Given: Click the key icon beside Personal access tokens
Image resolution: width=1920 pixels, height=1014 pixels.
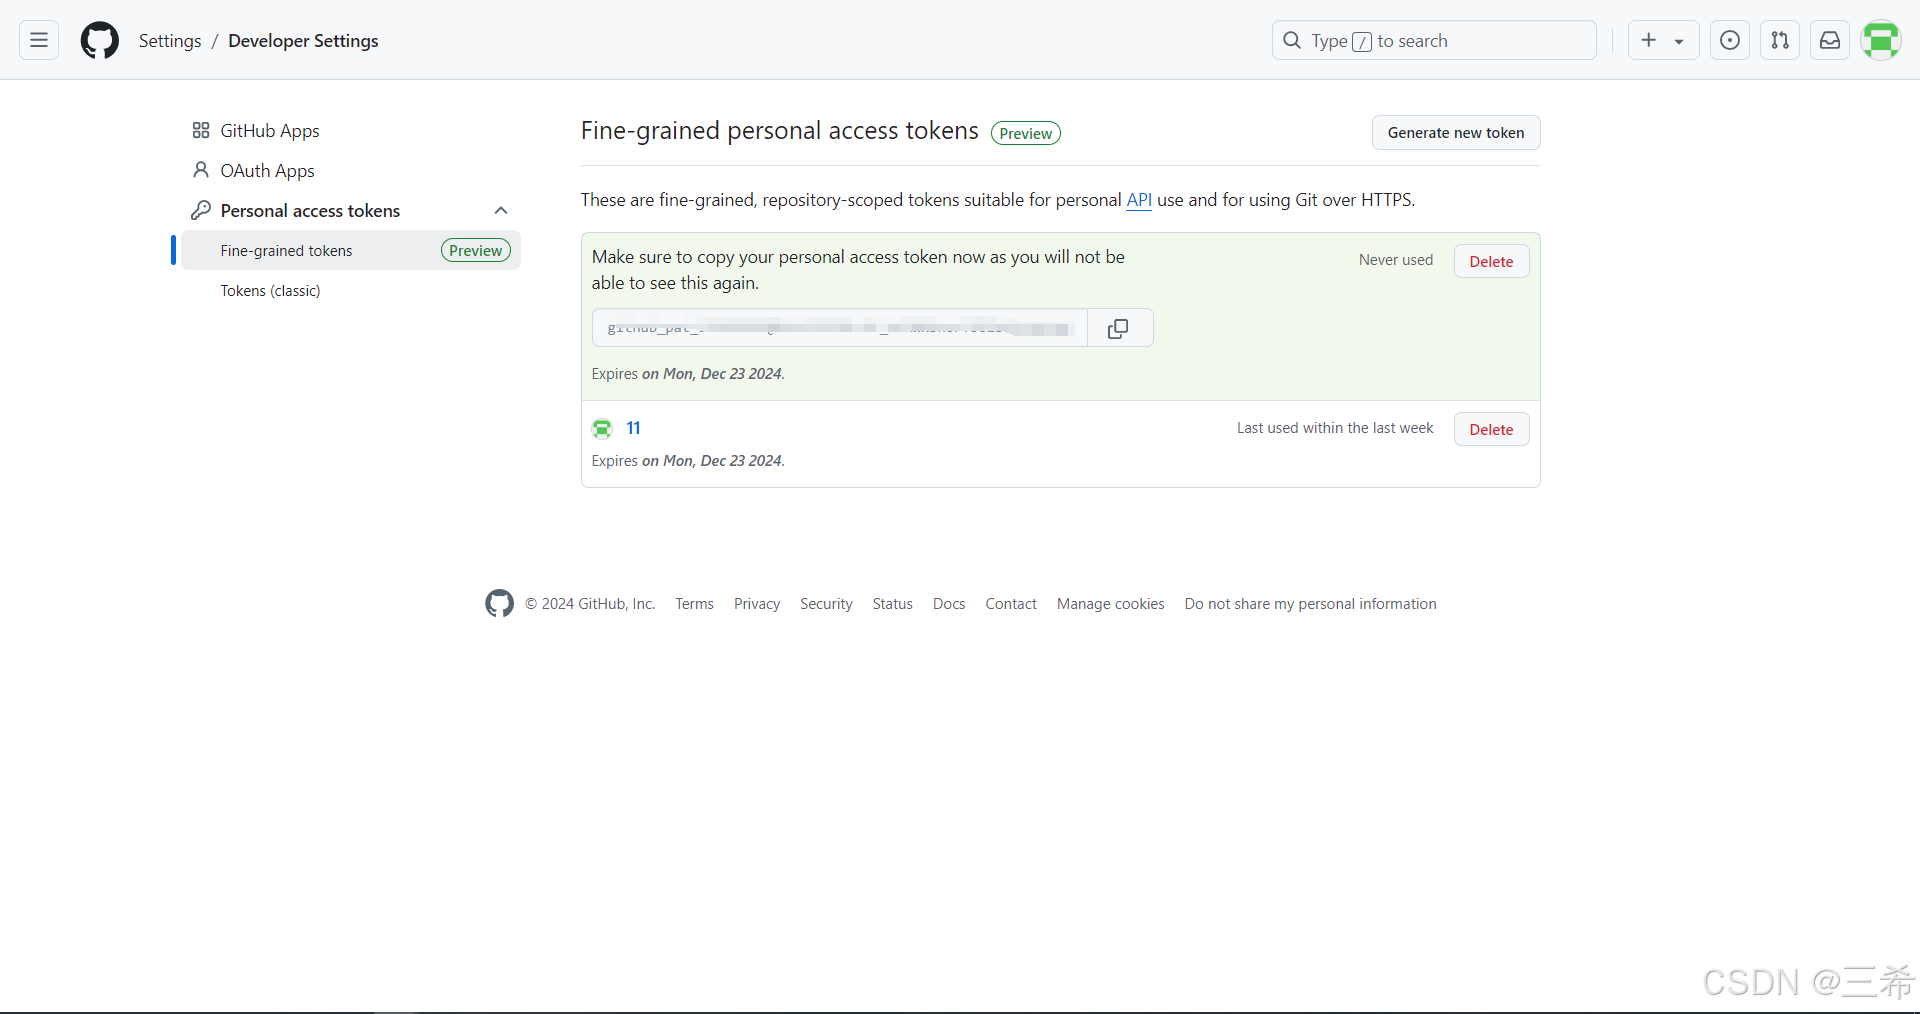Looking at the screenshot, I should [201, 210].
